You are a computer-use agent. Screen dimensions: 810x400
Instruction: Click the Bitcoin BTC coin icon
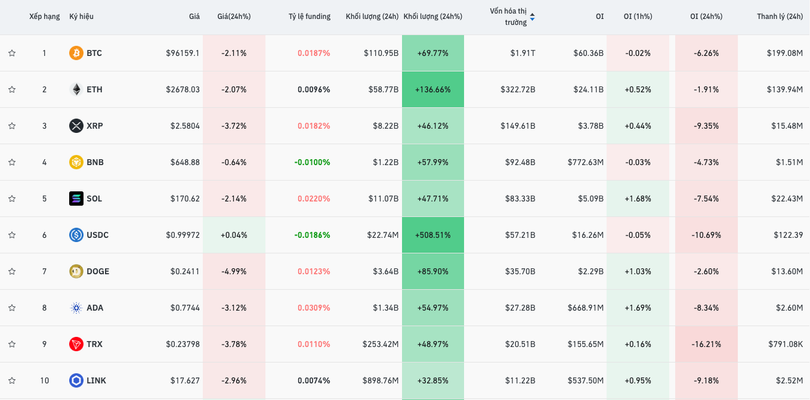(76, 53)
